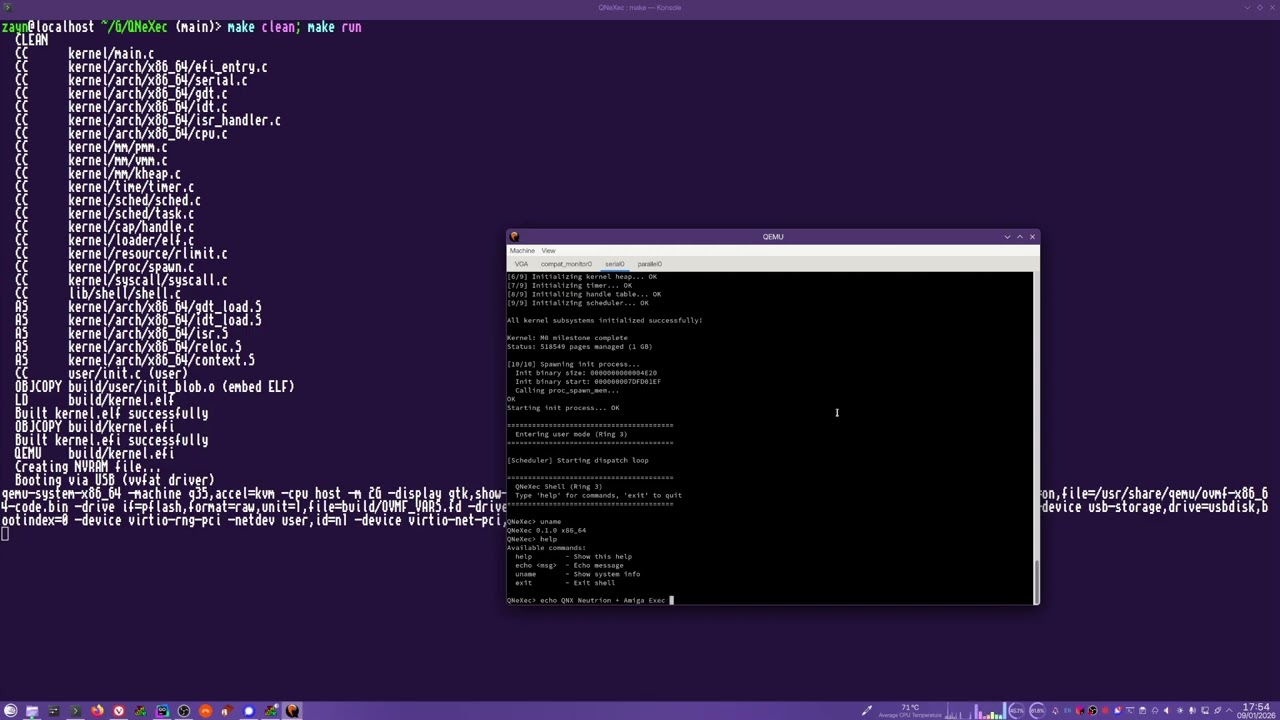Click the Konsole terminal prompt cursor line
This screenshot has height=720, width=1280.
[x=5, y=534]
